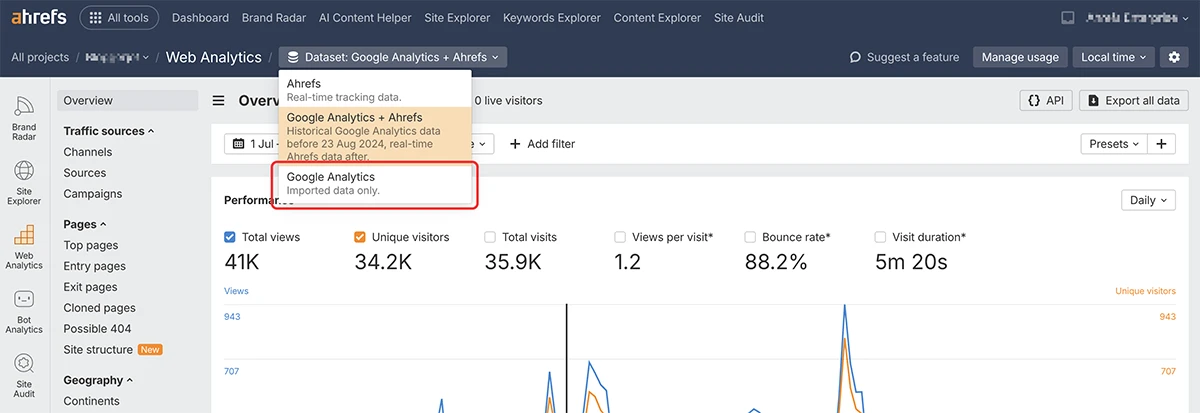The width and height of the screenshot is (1200, 413).
Task: Open the All tools grid menu
Action: click(x=118, y=18)
